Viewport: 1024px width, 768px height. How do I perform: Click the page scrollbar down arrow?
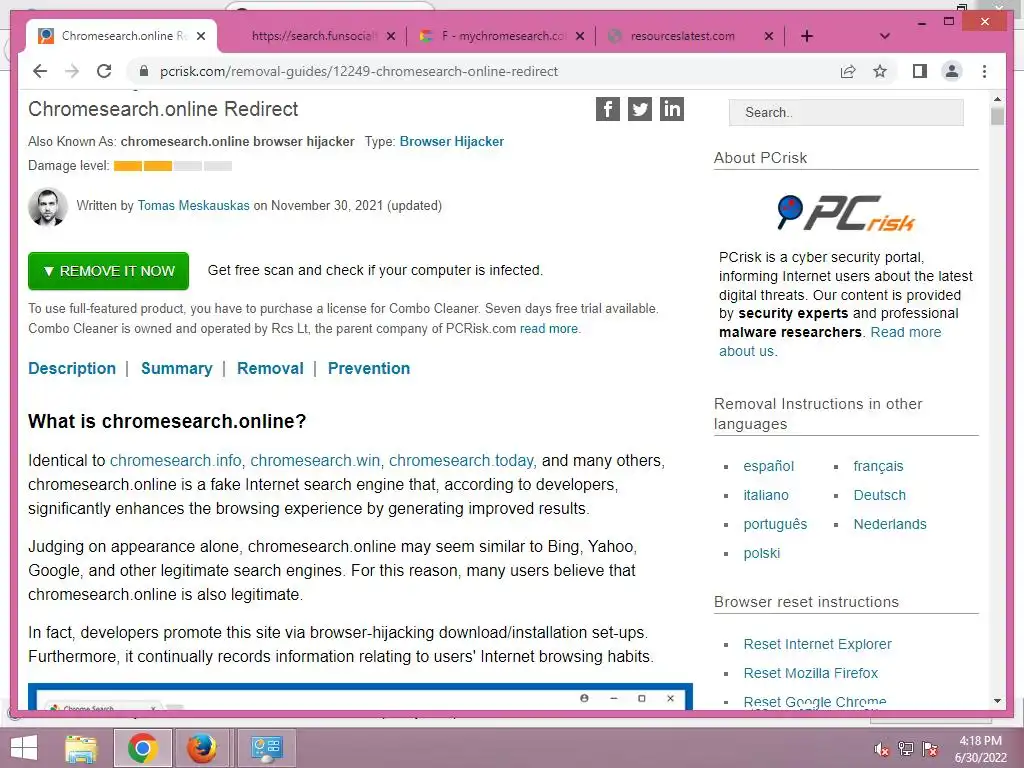pos(997,701)
